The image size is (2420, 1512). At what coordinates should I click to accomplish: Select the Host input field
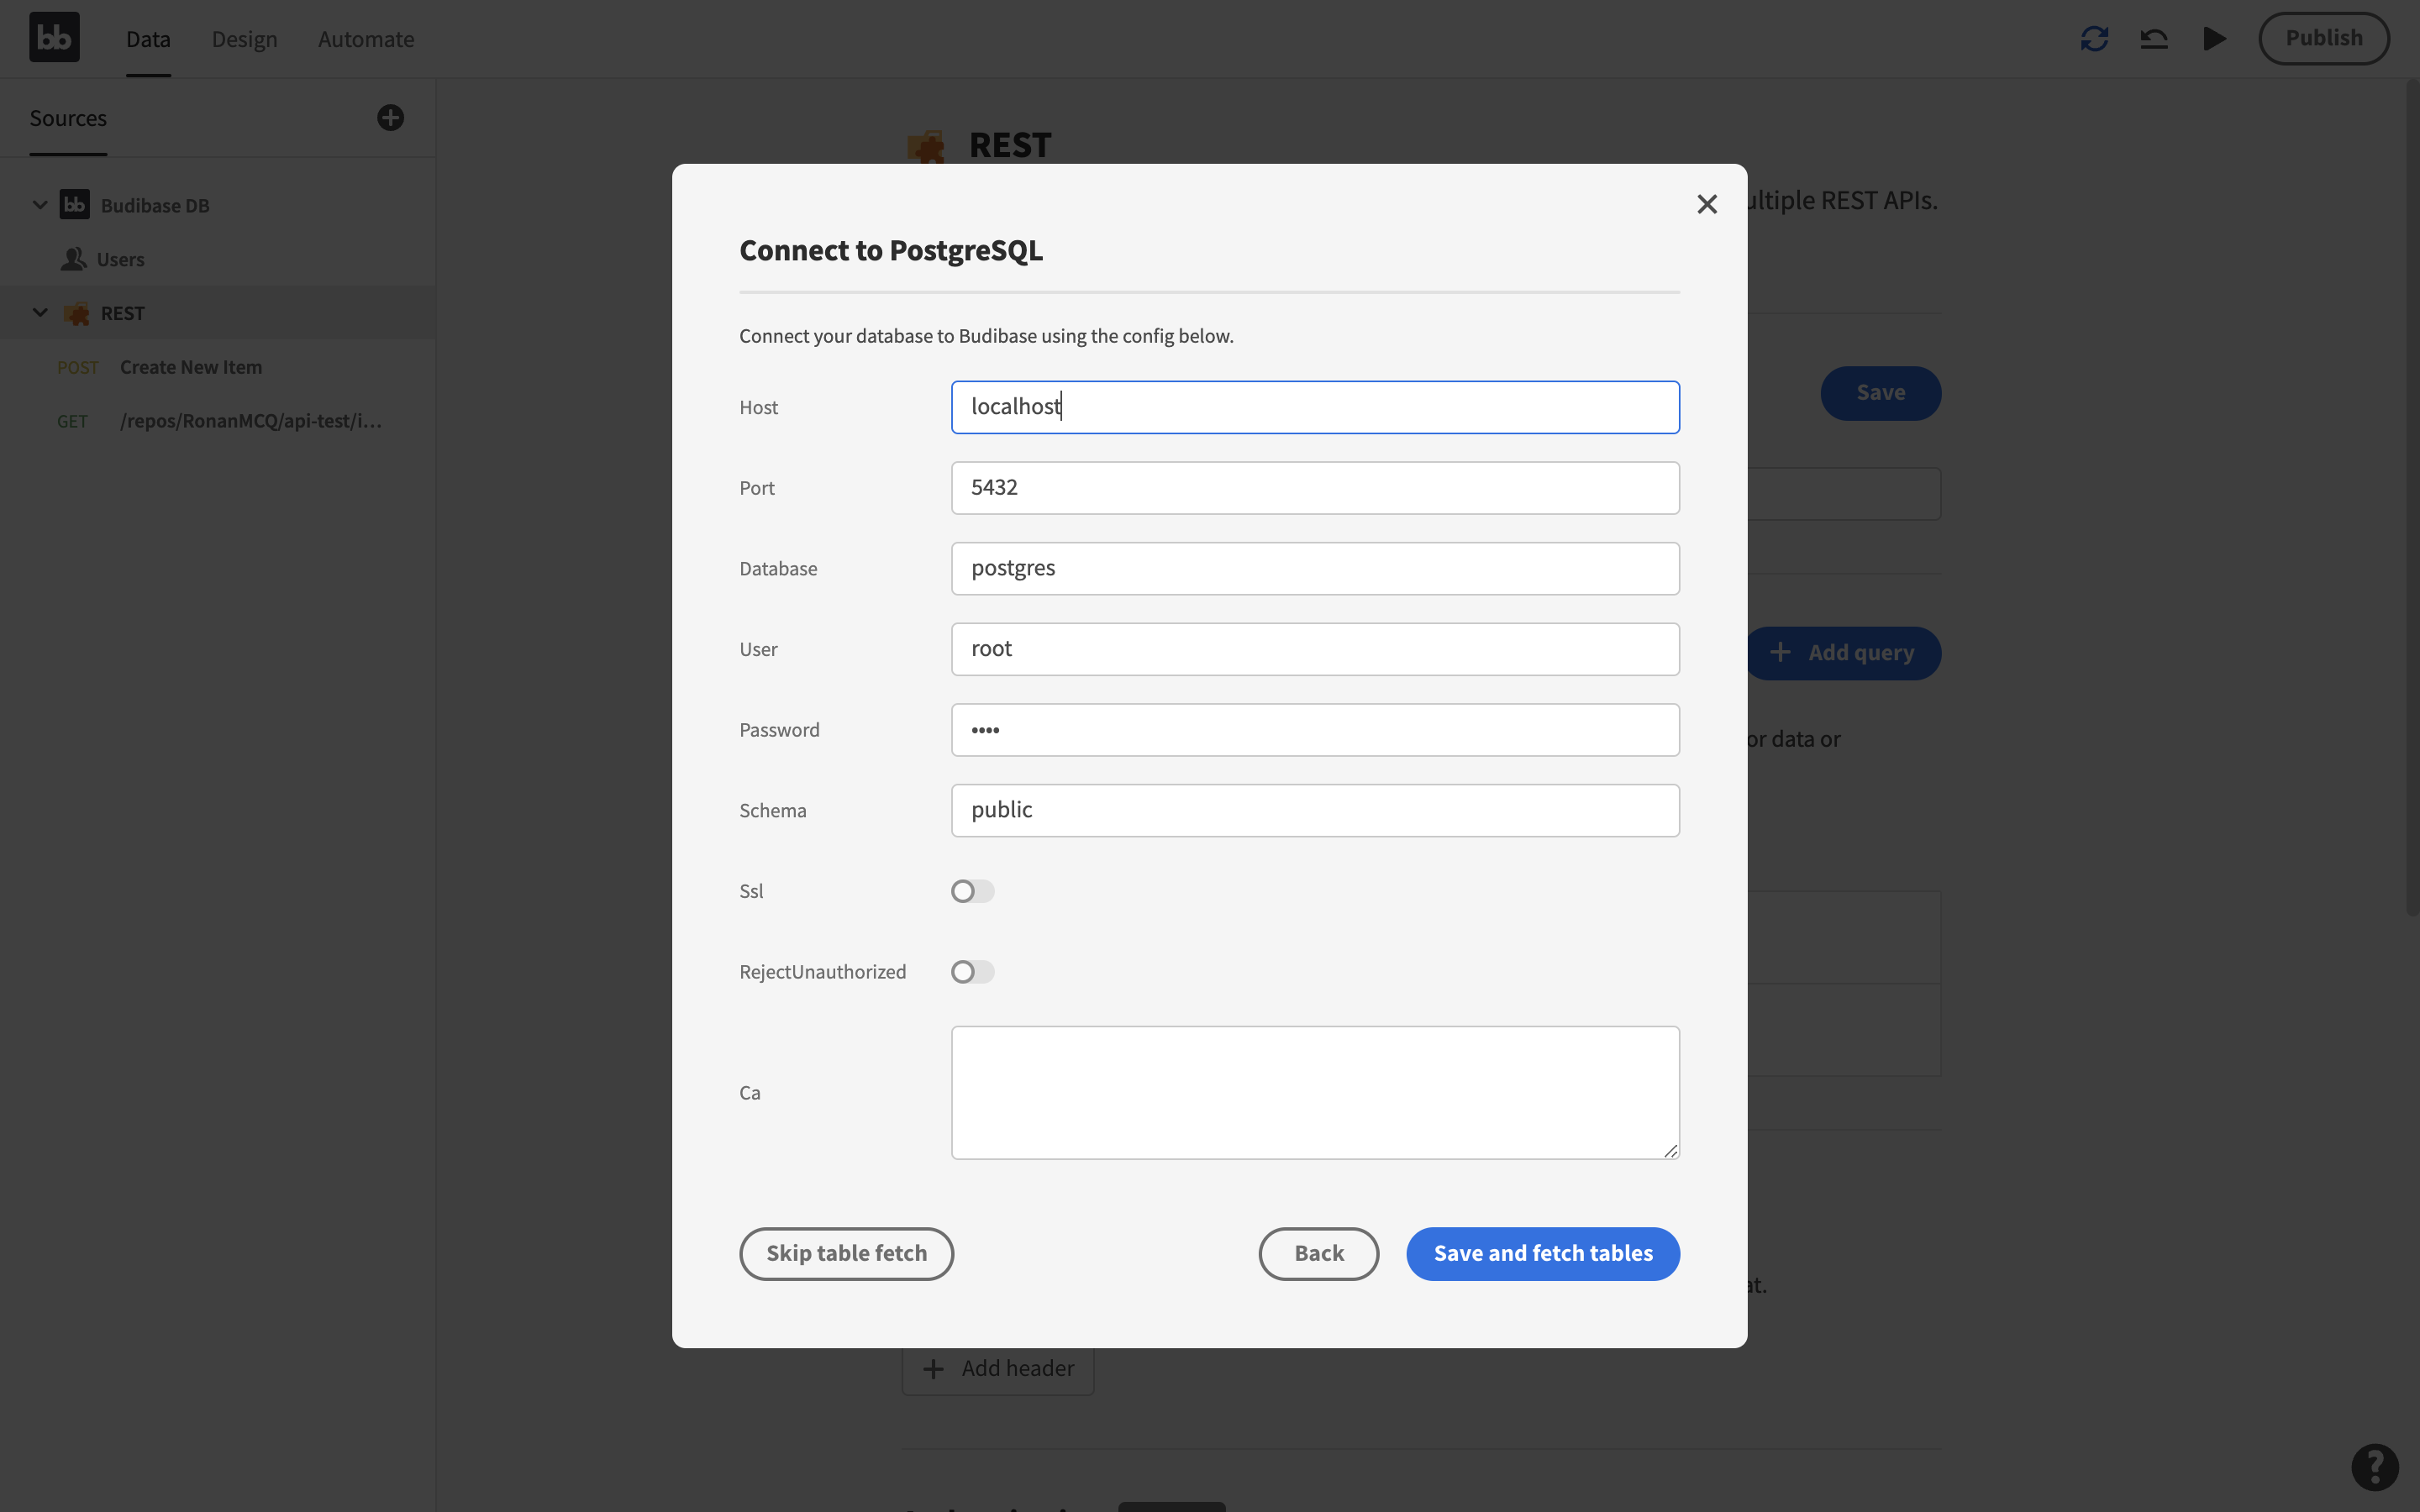pyautogui.click(x=1313, y=406)
